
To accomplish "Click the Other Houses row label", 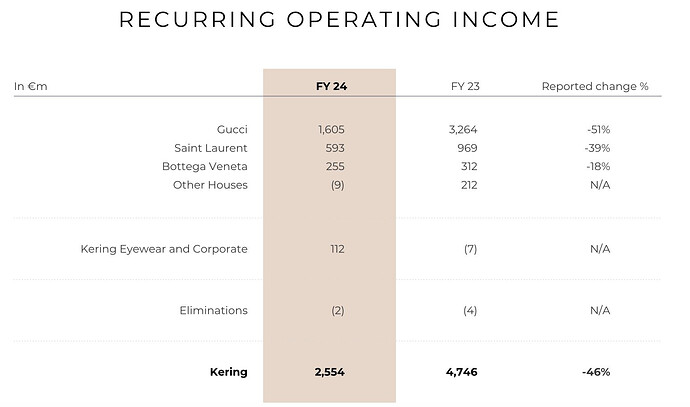I will [x=210, y=185].
